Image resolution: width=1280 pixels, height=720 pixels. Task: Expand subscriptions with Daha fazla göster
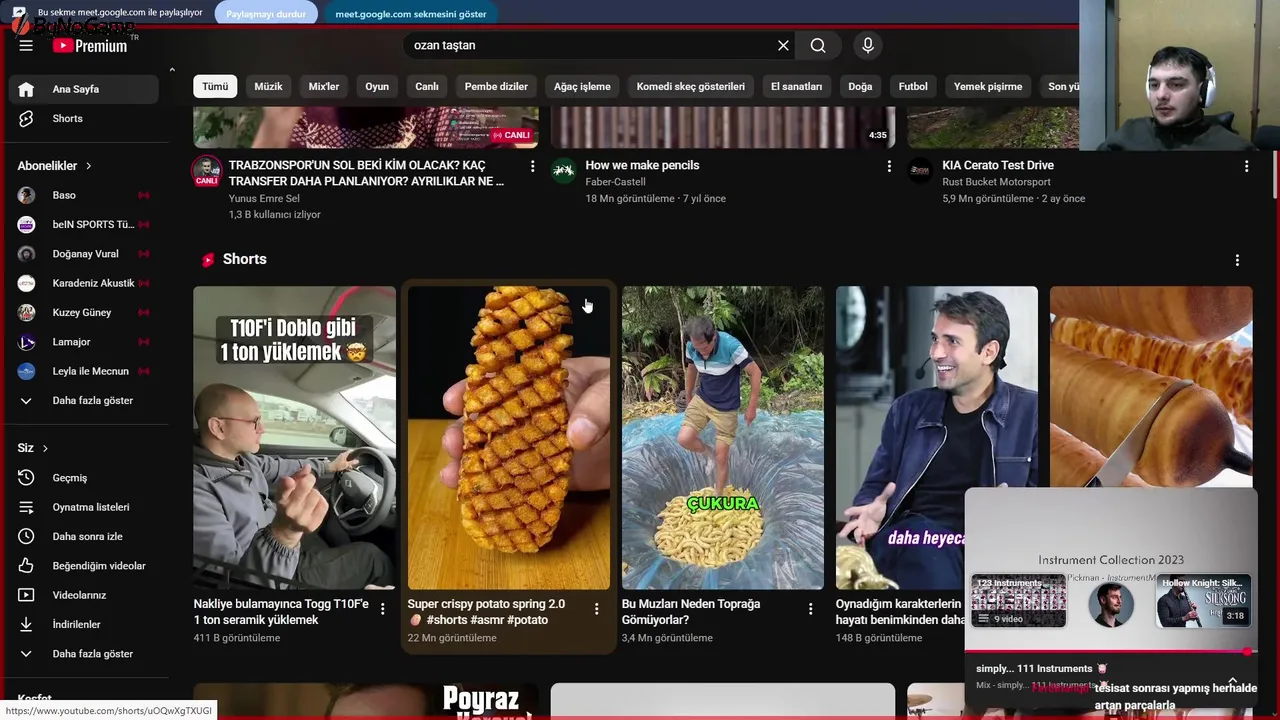[84, 400]
